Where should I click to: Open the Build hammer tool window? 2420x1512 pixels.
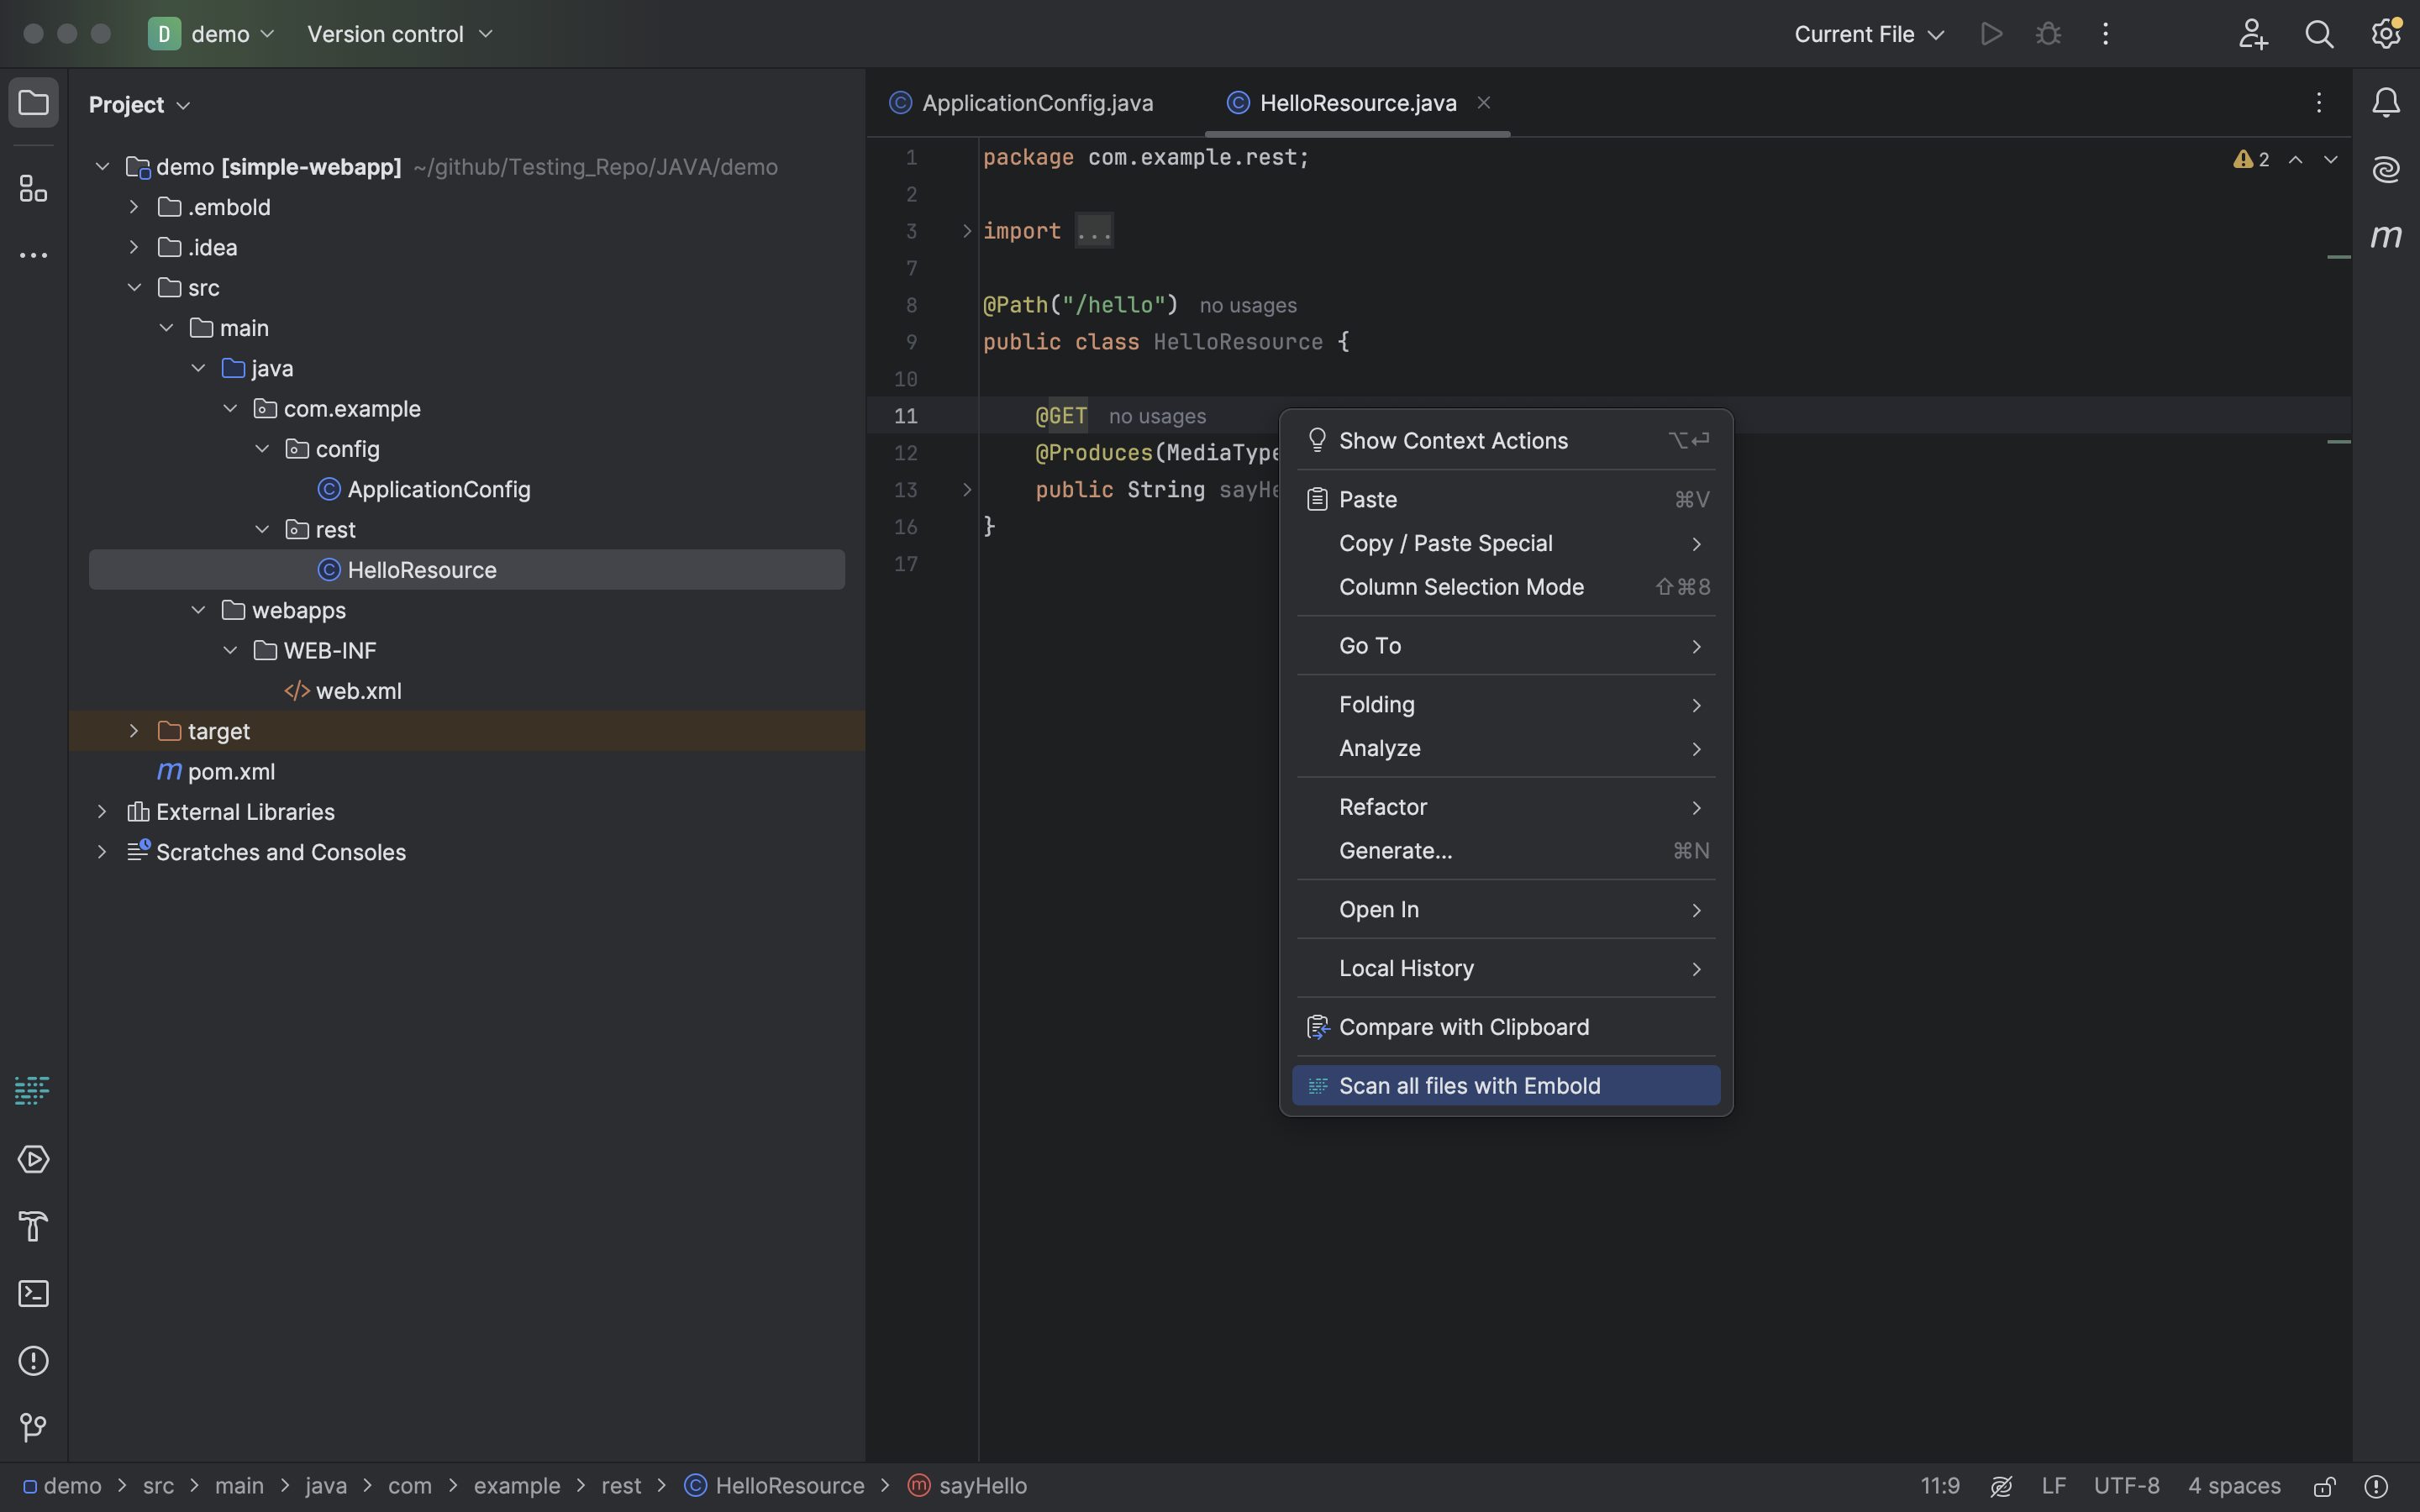[33, 1227]
